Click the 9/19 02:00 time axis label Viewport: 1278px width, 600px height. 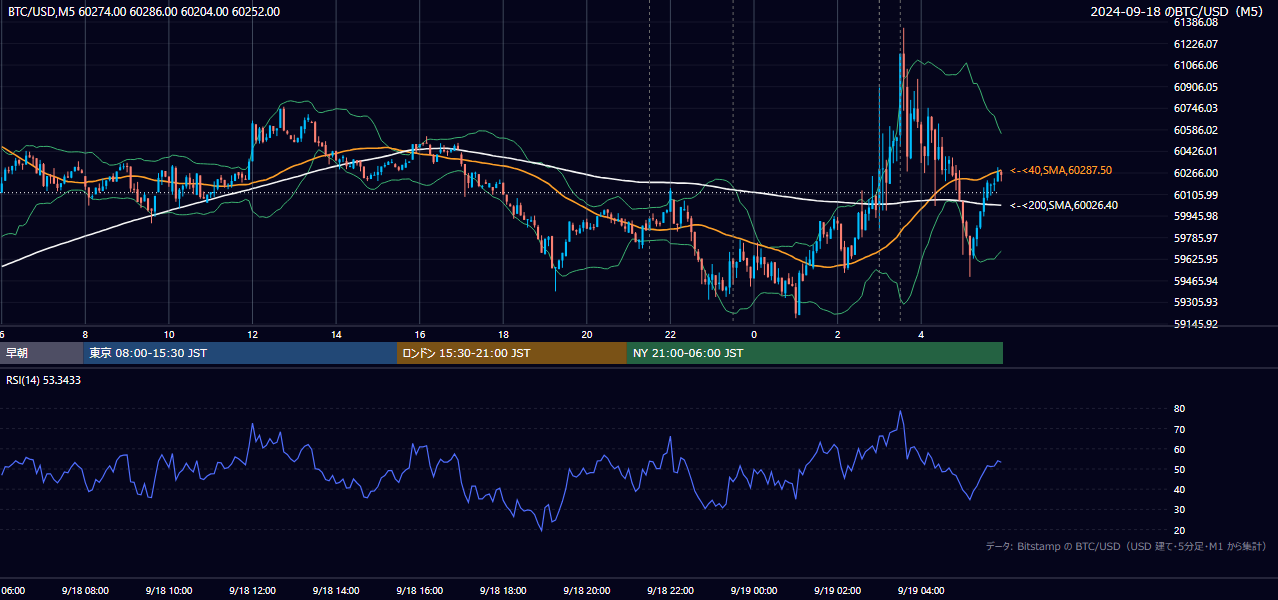click(837, 591)
